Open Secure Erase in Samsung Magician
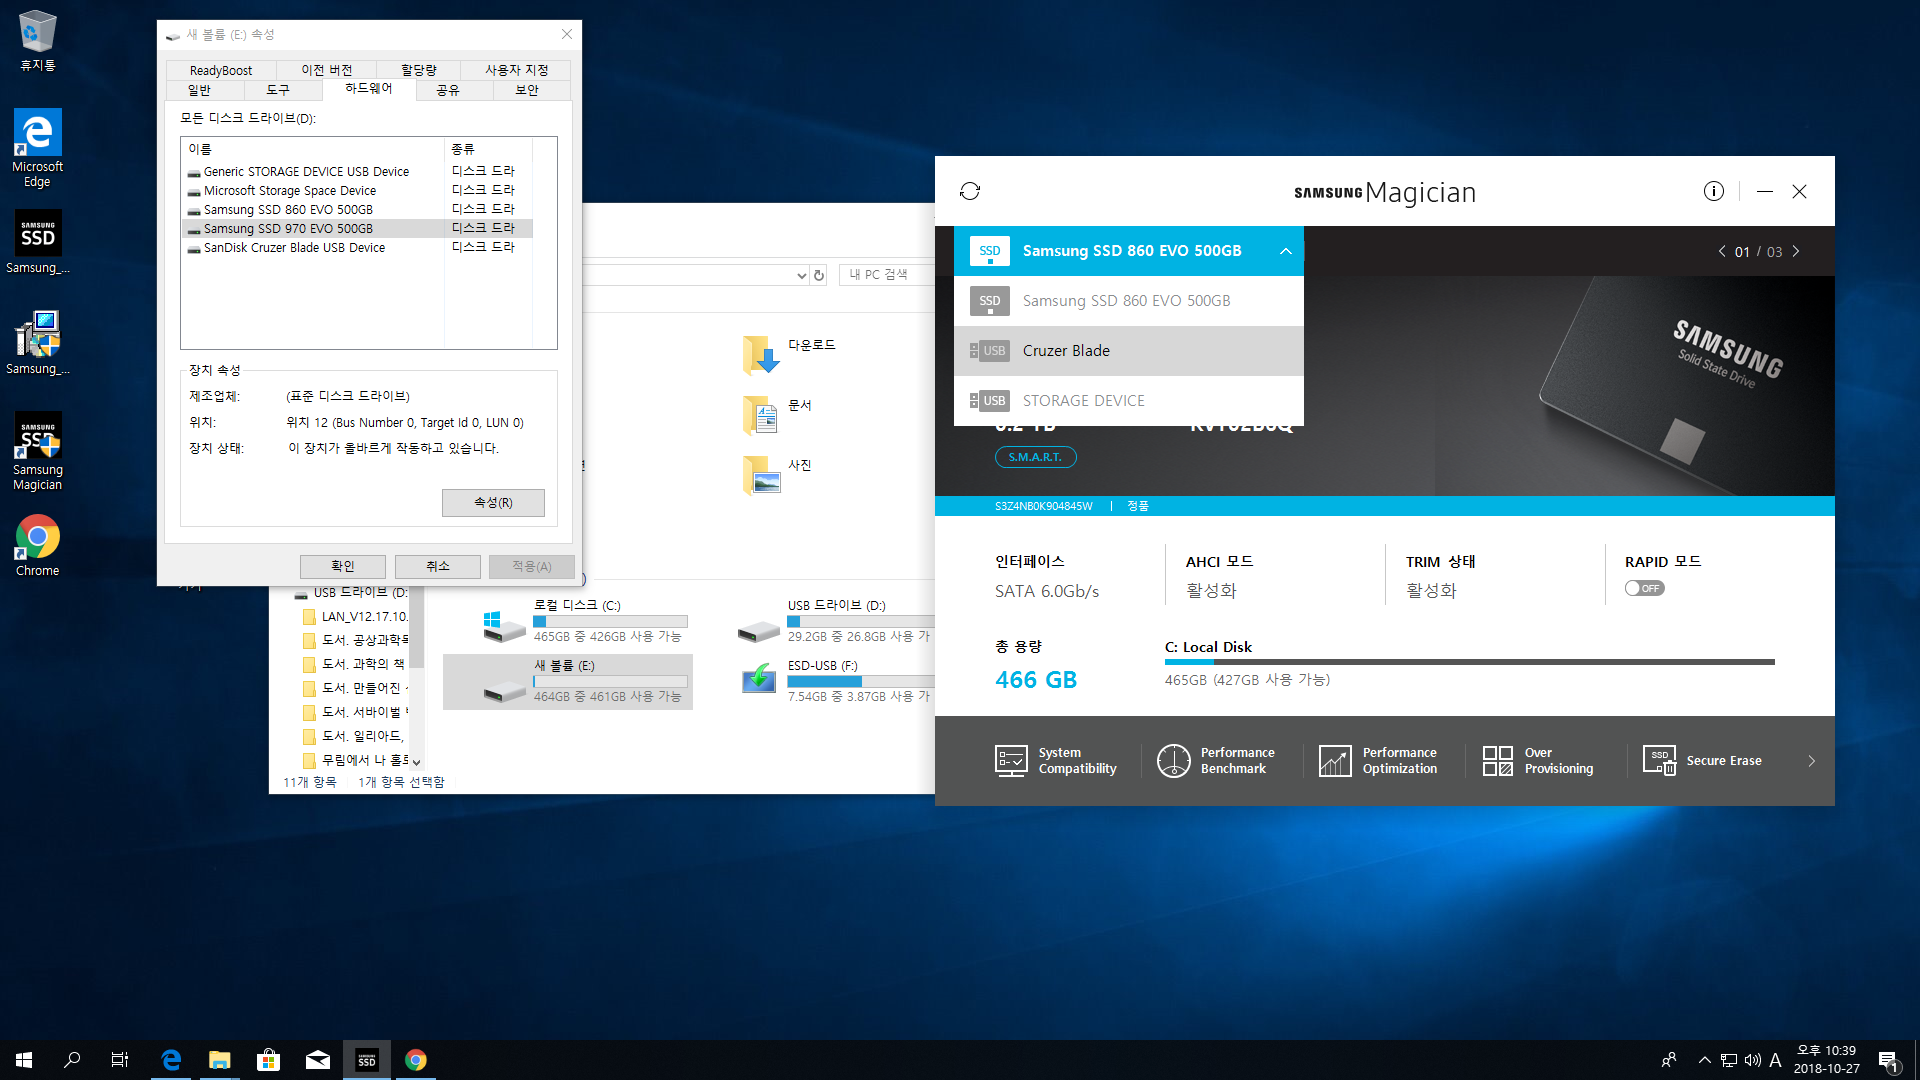Image resolution: width=1920 pixels, height=1080 pixels. coord(1702,761)
